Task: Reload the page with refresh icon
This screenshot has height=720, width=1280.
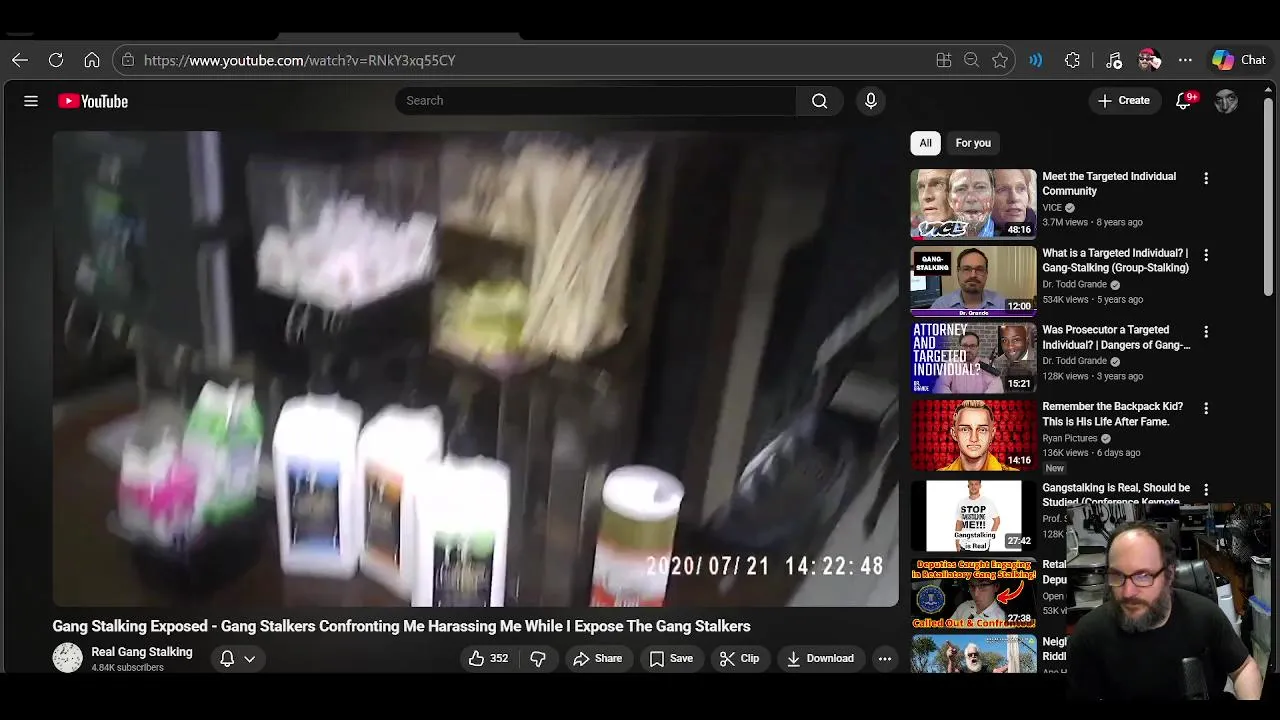Action: click(56, 60)
